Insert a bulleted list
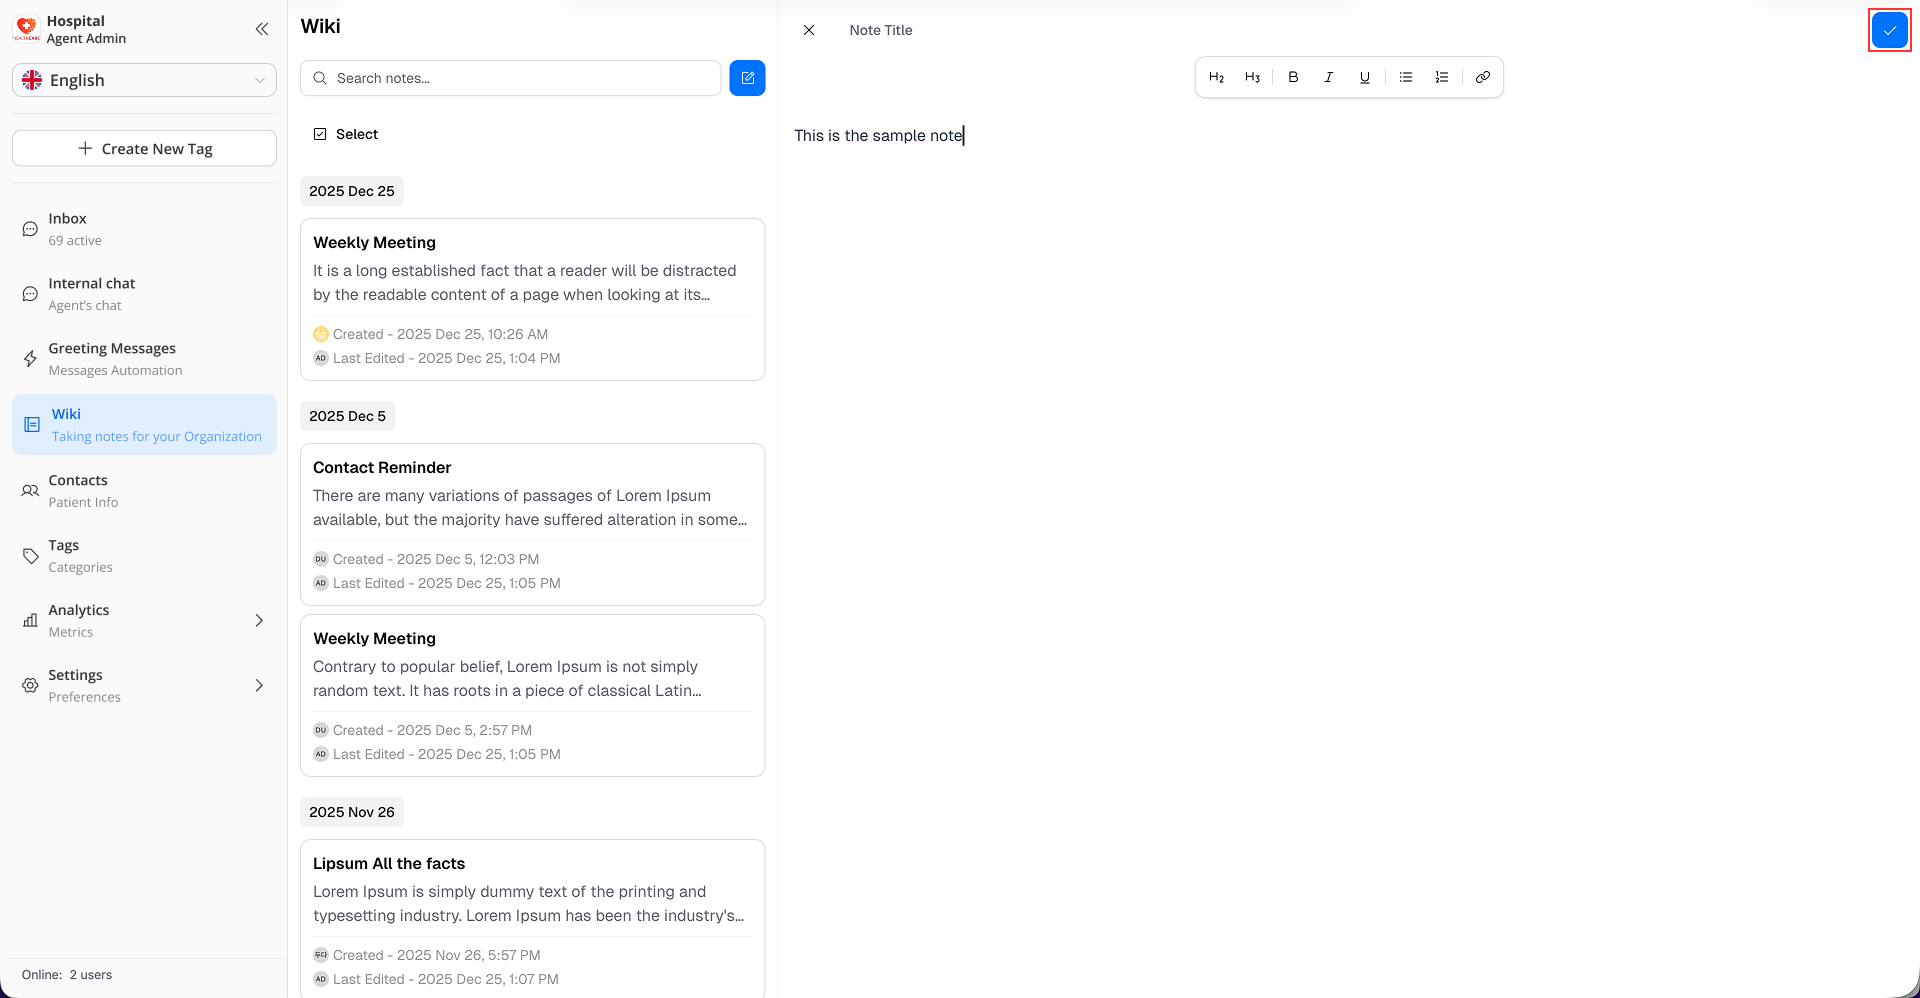The width and height of the screenshot is (1920, 998). pos(1406,77)
